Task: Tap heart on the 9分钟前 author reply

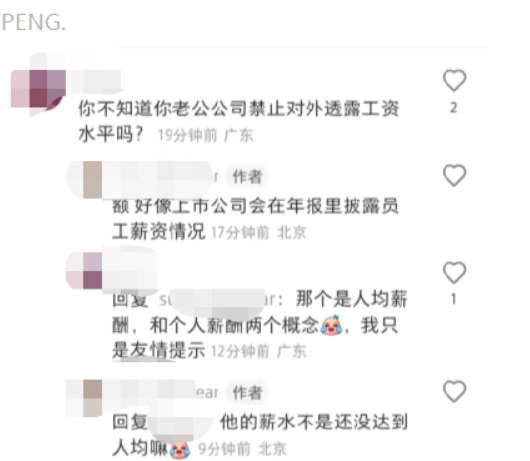Action: 454,391
